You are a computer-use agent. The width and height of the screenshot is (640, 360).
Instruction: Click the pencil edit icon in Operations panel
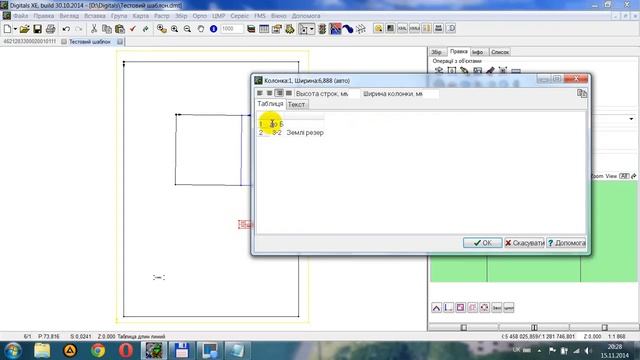coord(464,71)
